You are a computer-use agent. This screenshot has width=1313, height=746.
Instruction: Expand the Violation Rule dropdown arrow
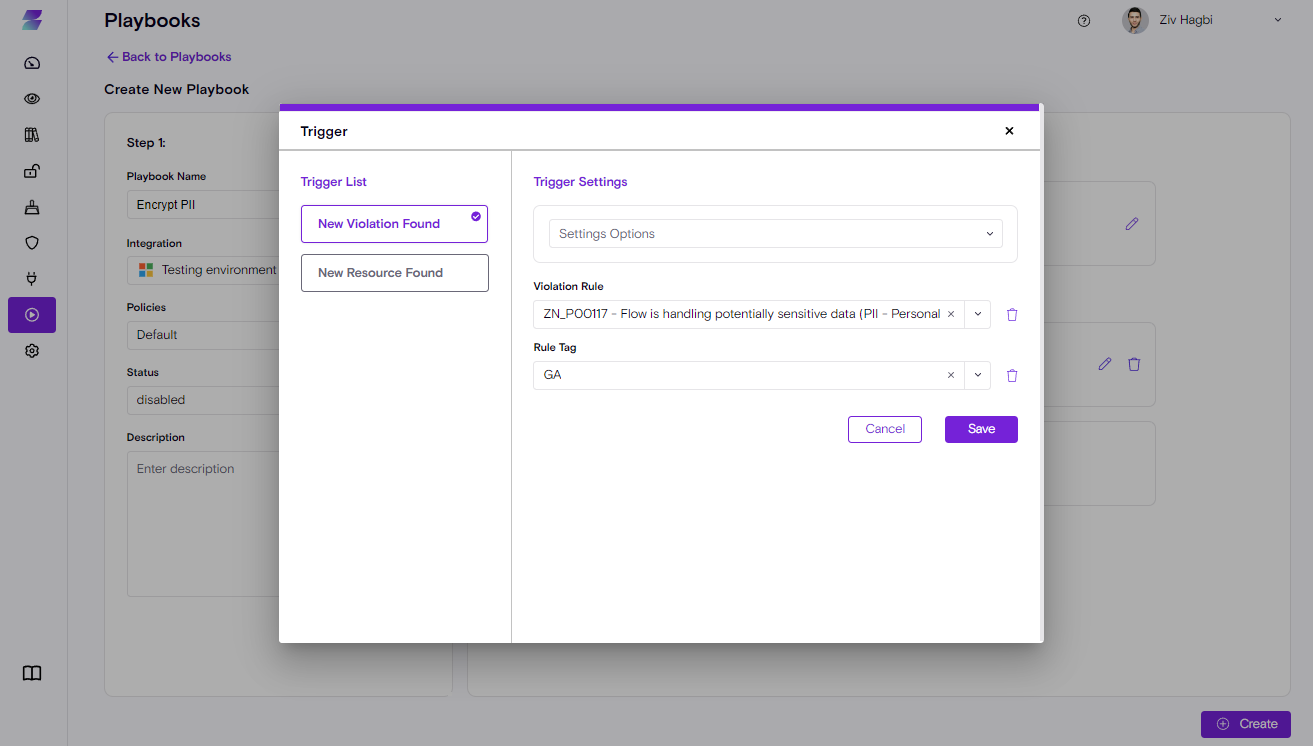(x=978, y=314)
